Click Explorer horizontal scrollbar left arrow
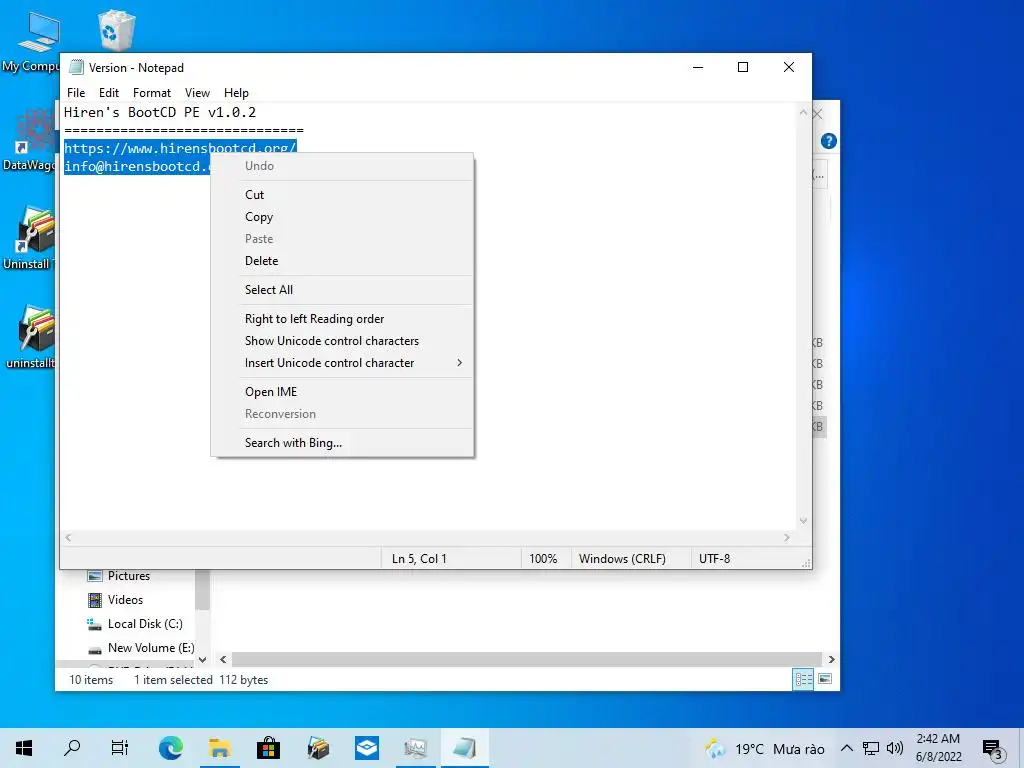The height and width of the screenshot is (768, 1024). (223, 660)
